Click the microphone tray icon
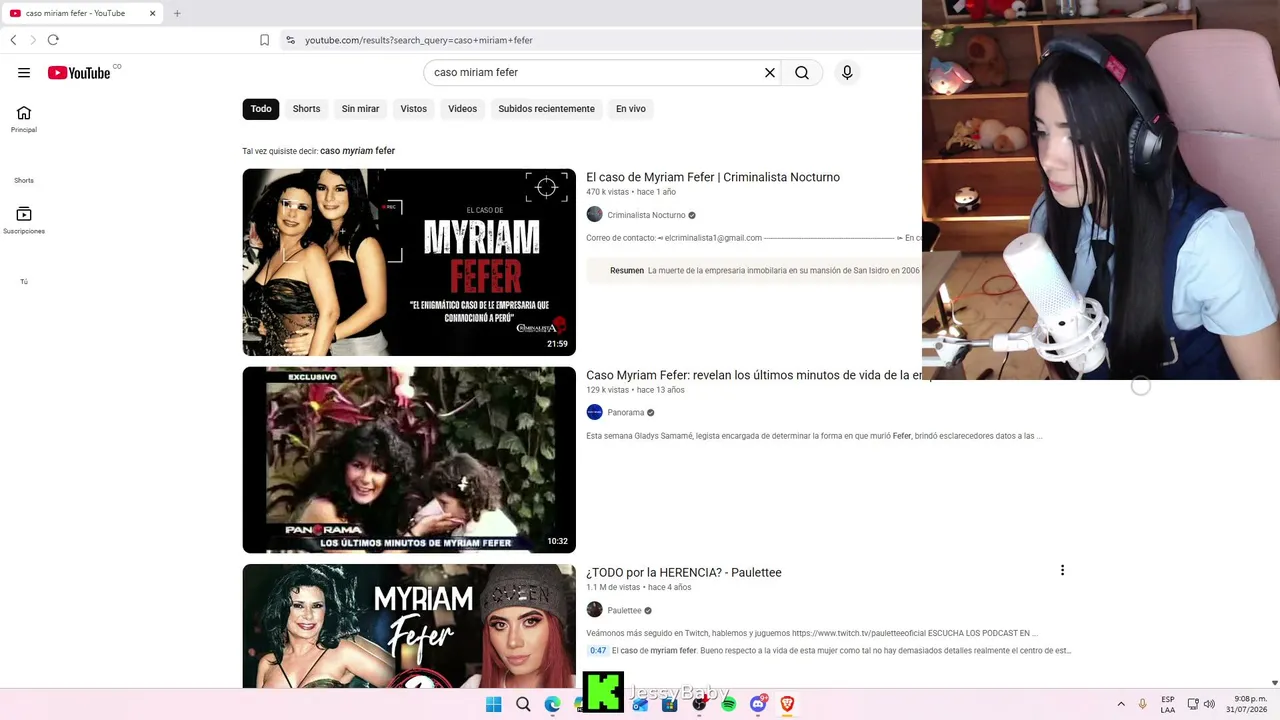 tap(1143, 704)
